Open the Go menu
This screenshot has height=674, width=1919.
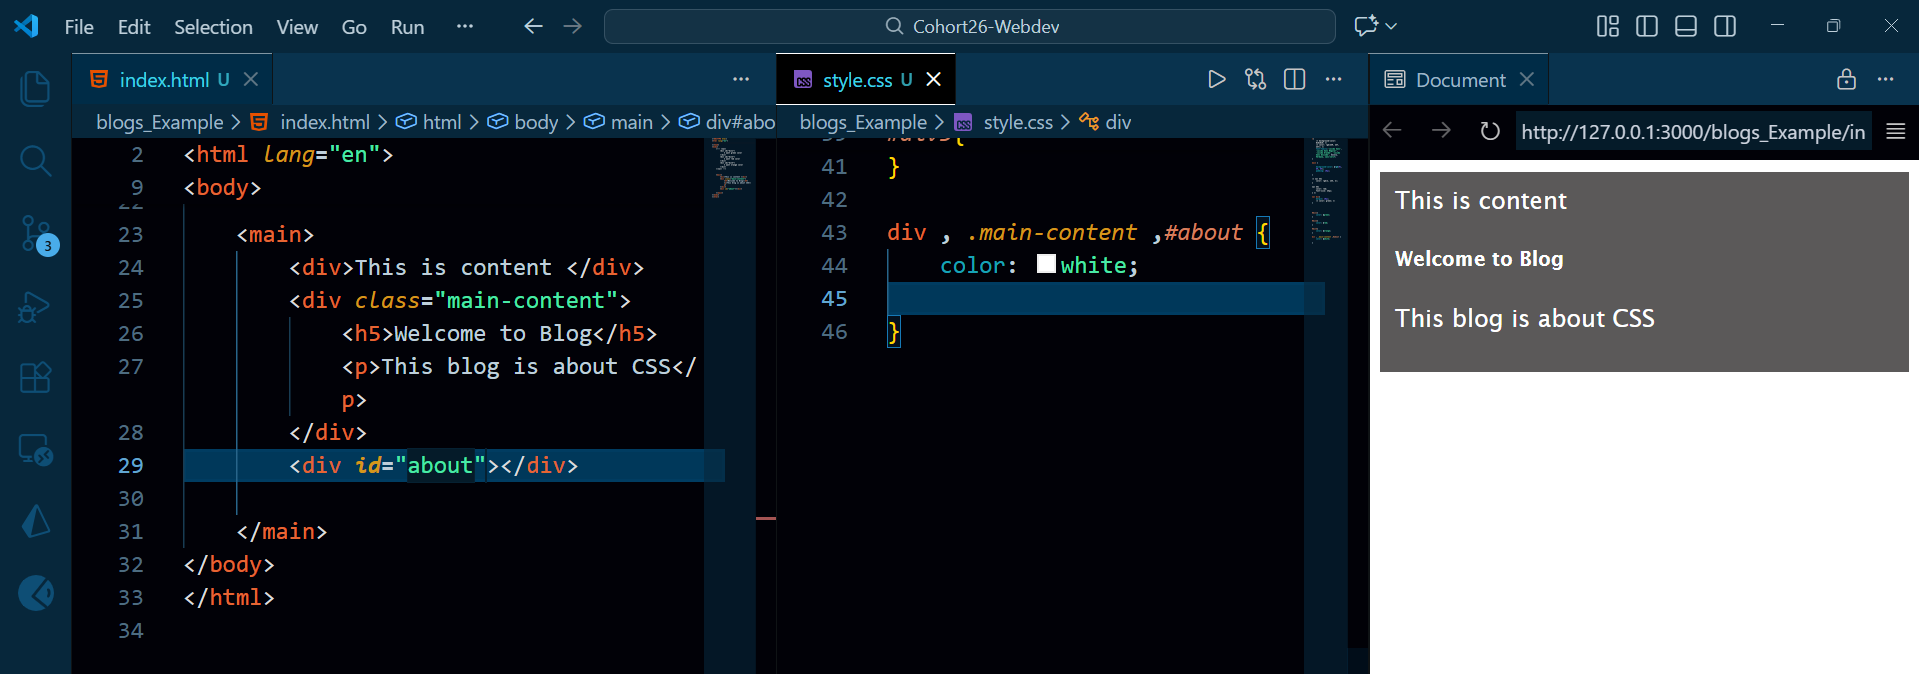click(354, 27)
